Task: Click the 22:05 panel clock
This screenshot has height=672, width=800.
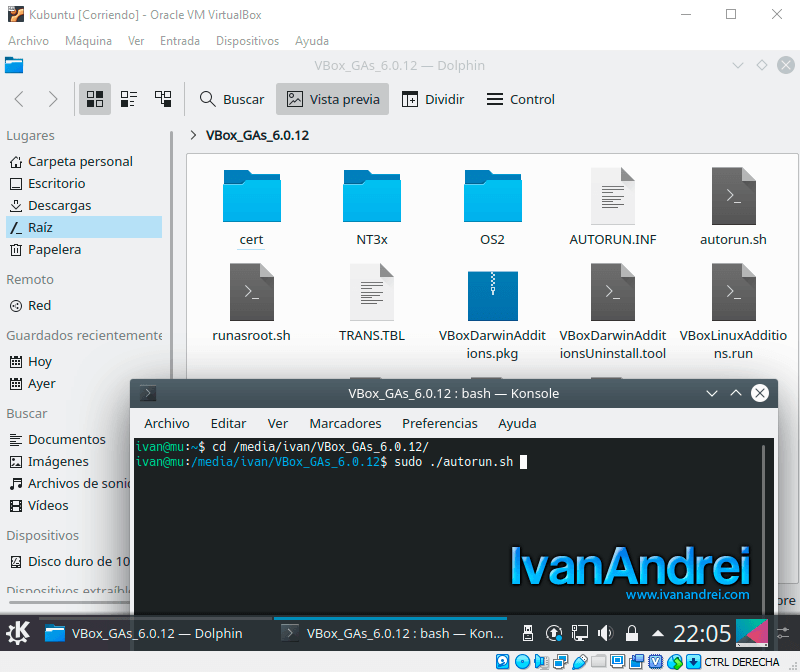Action: [702, 634]
